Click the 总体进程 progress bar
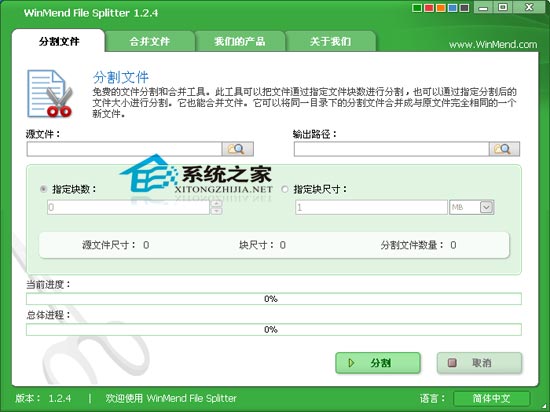 click(x=274, y=330)
